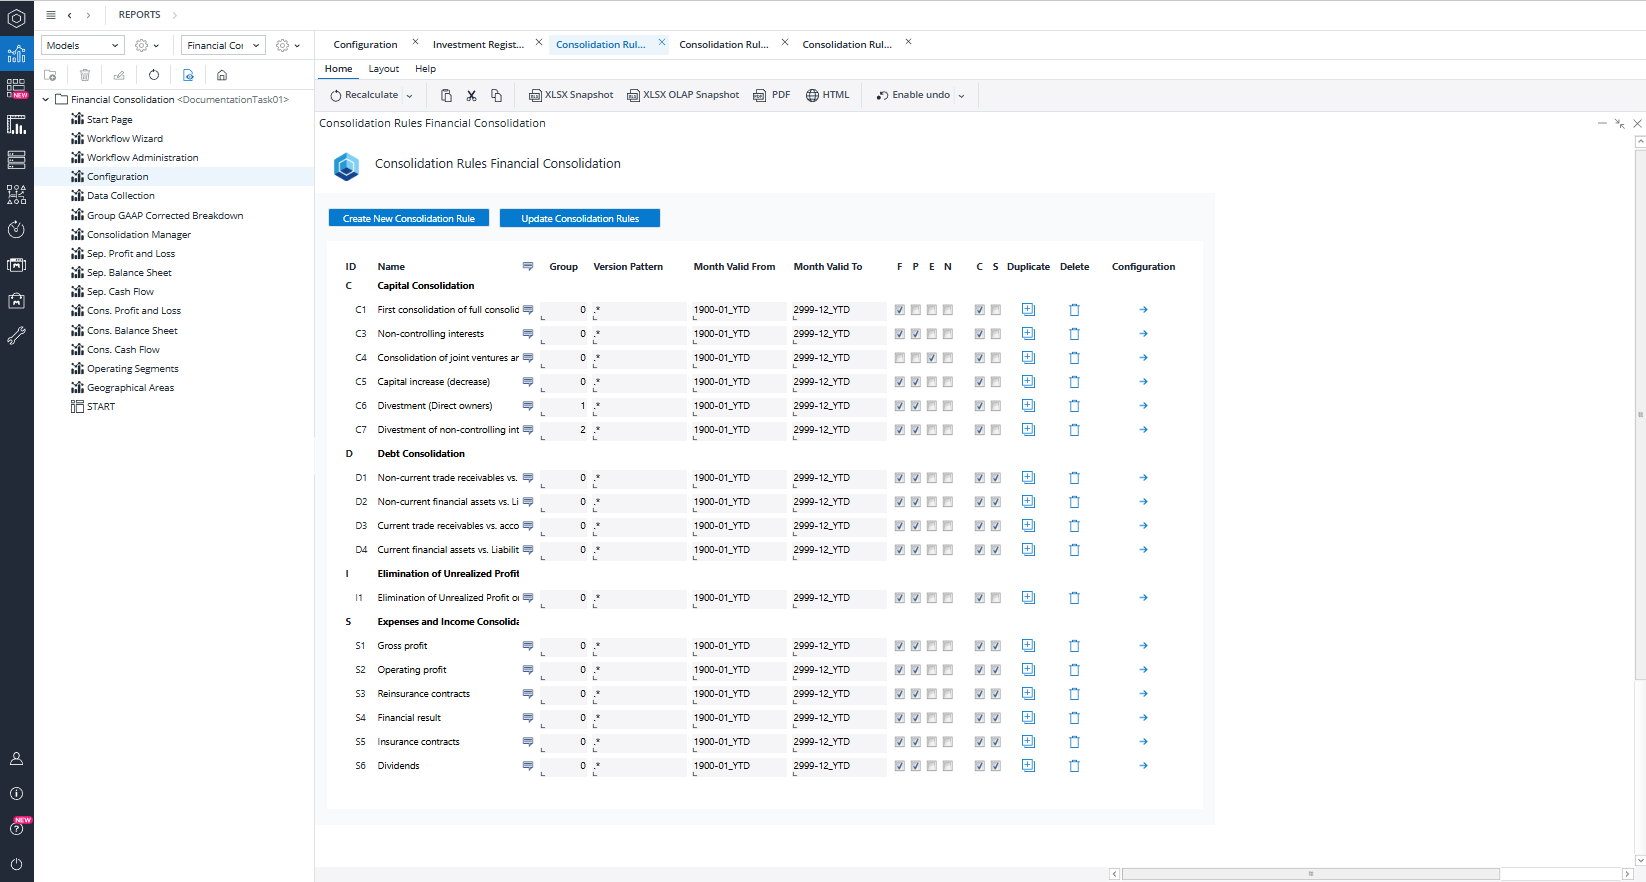
Task: Expand the Recalculate dropdown arrow
Action: pyautogui.click(x=409, y=96)
